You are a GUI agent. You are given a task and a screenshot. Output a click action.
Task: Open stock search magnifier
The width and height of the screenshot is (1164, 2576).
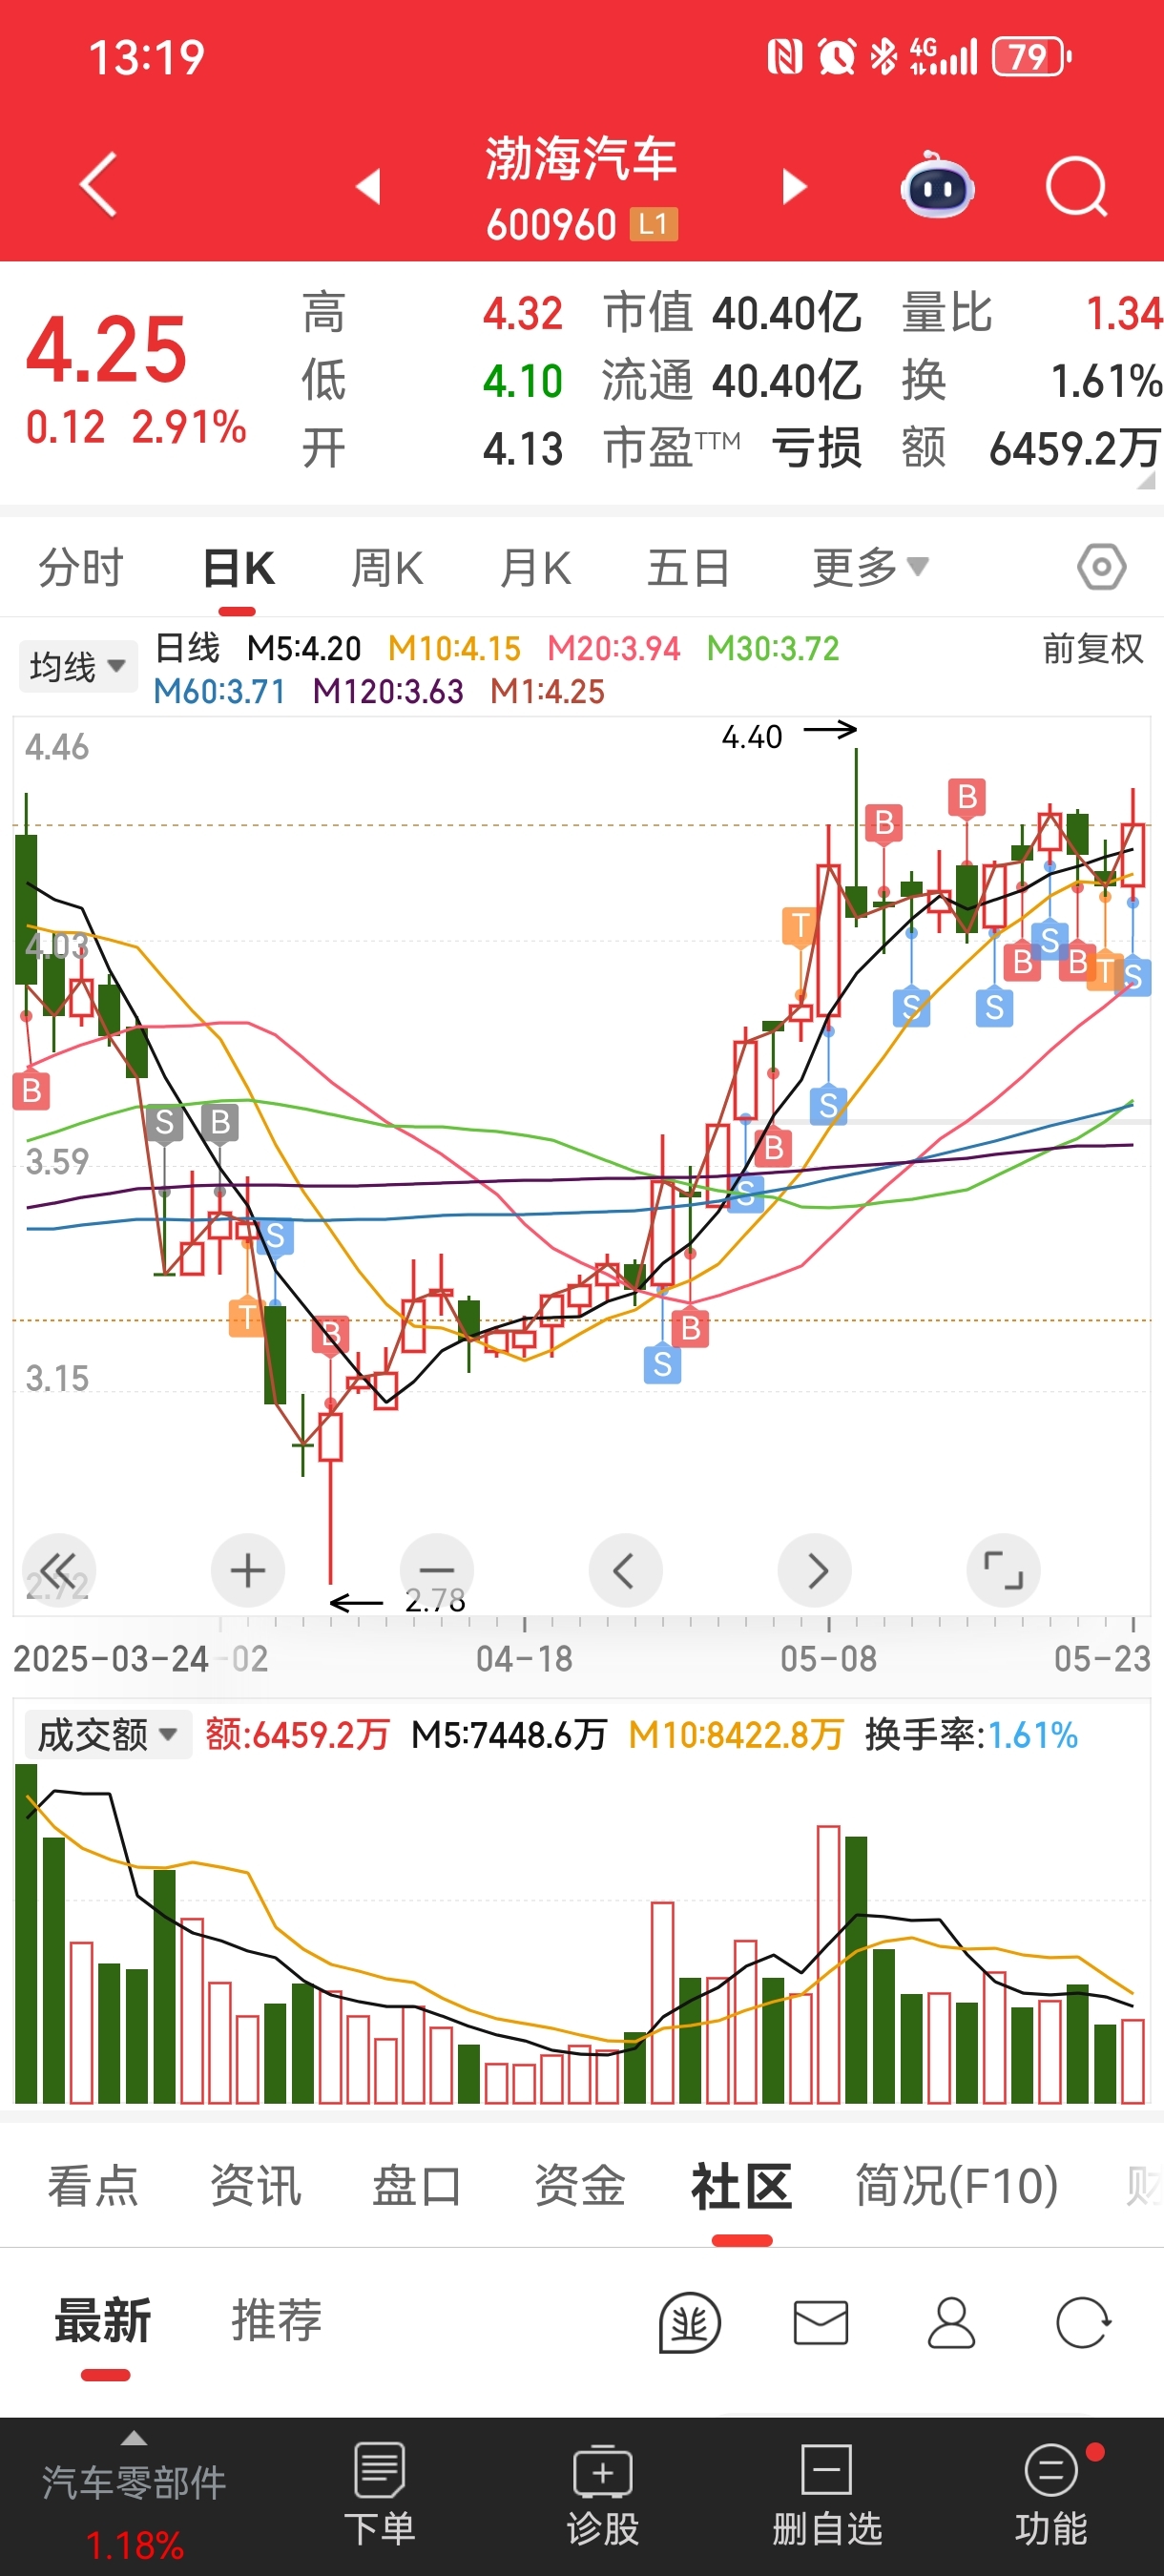click(x=1077, y=186)
